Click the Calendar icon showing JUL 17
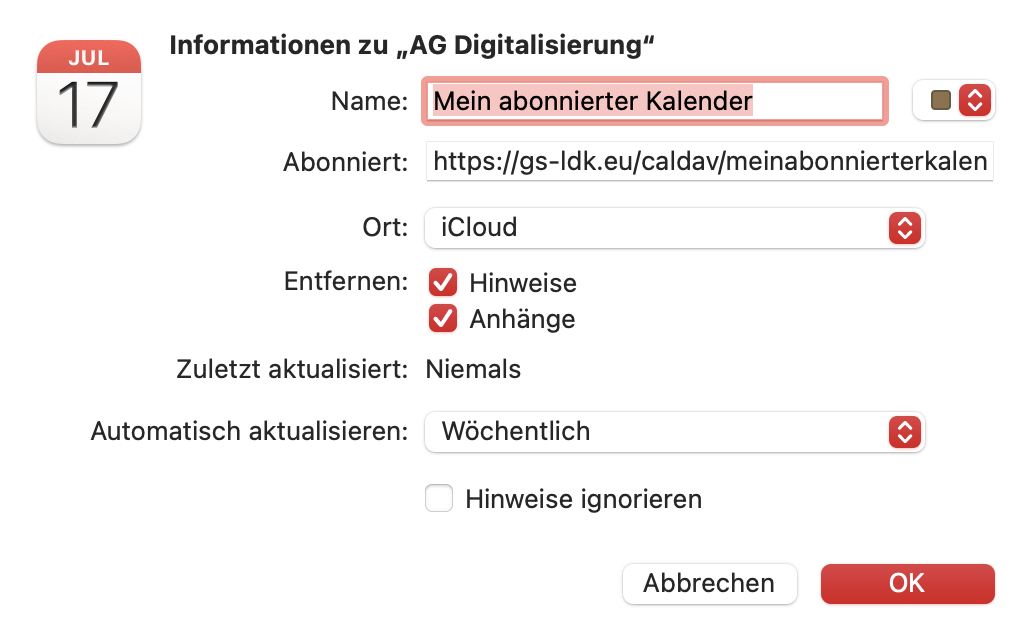The height and width of the screenshot is (629, 1020). (88, 92)
